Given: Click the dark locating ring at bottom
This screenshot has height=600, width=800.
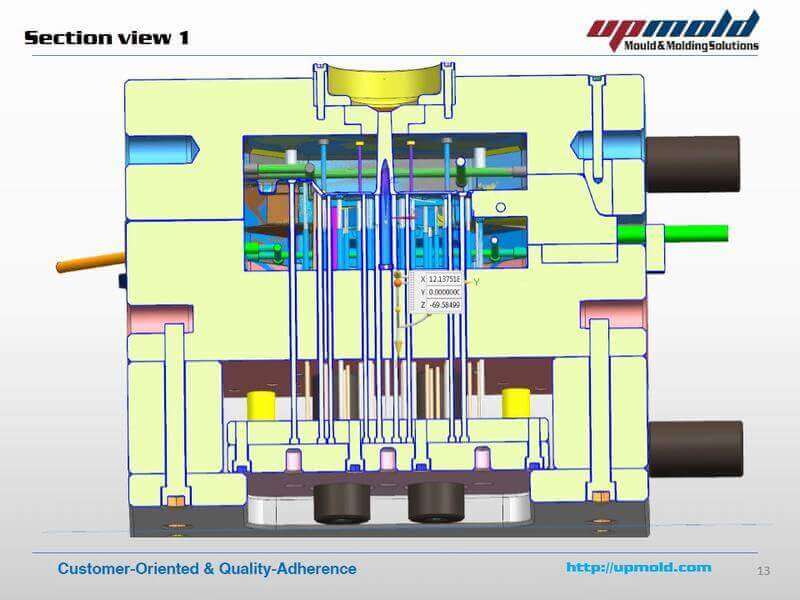Looking at the screenshot, I should tap(340, 500).
